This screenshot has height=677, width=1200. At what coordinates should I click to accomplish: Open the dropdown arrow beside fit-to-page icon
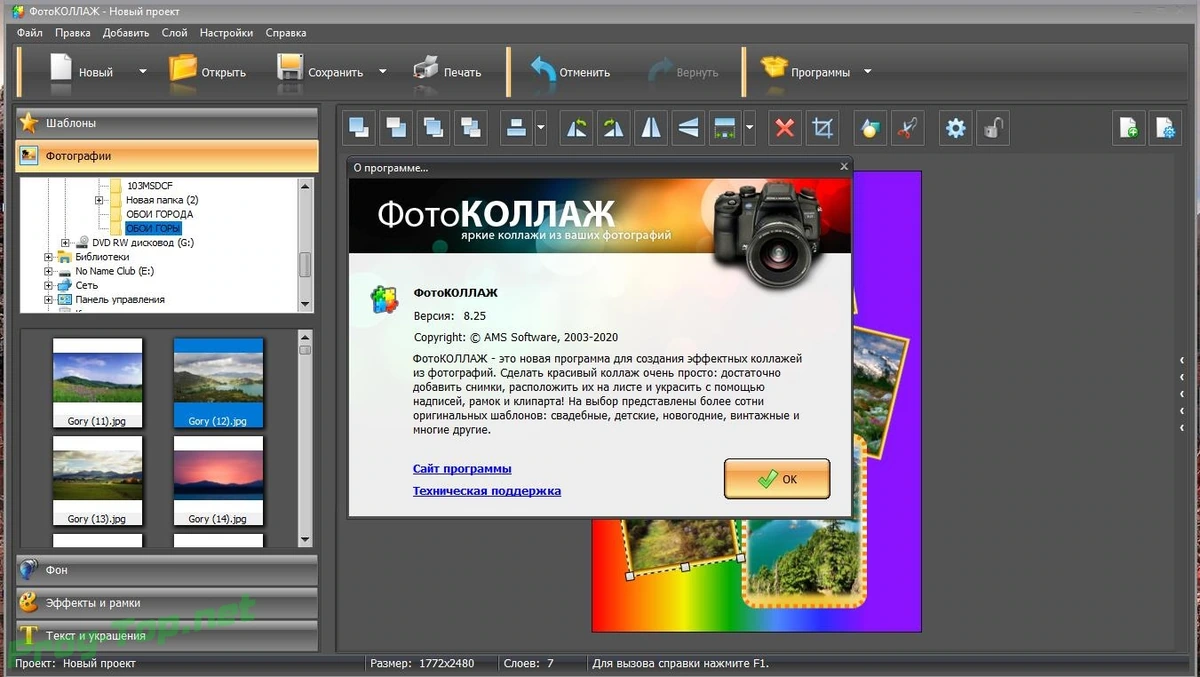point(749,128)
